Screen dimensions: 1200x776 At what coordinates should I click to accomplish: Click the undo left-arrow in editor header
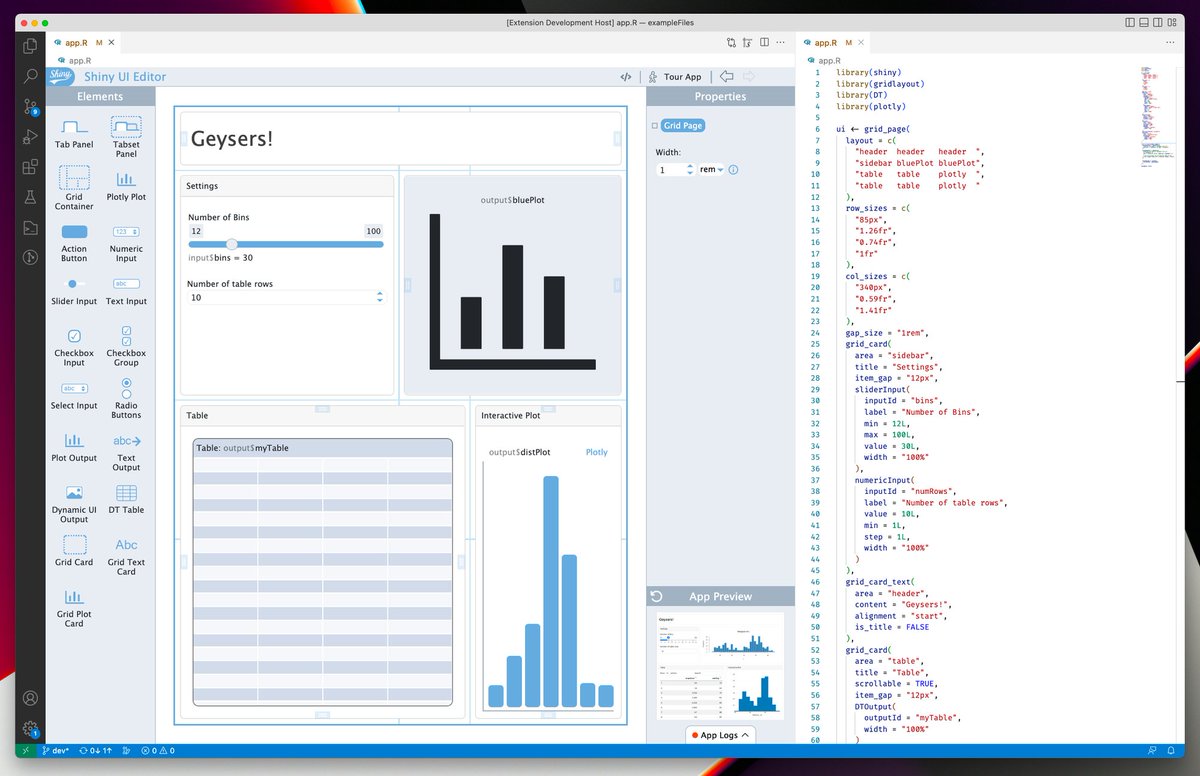pyautogui.click(x=726, y=77)
